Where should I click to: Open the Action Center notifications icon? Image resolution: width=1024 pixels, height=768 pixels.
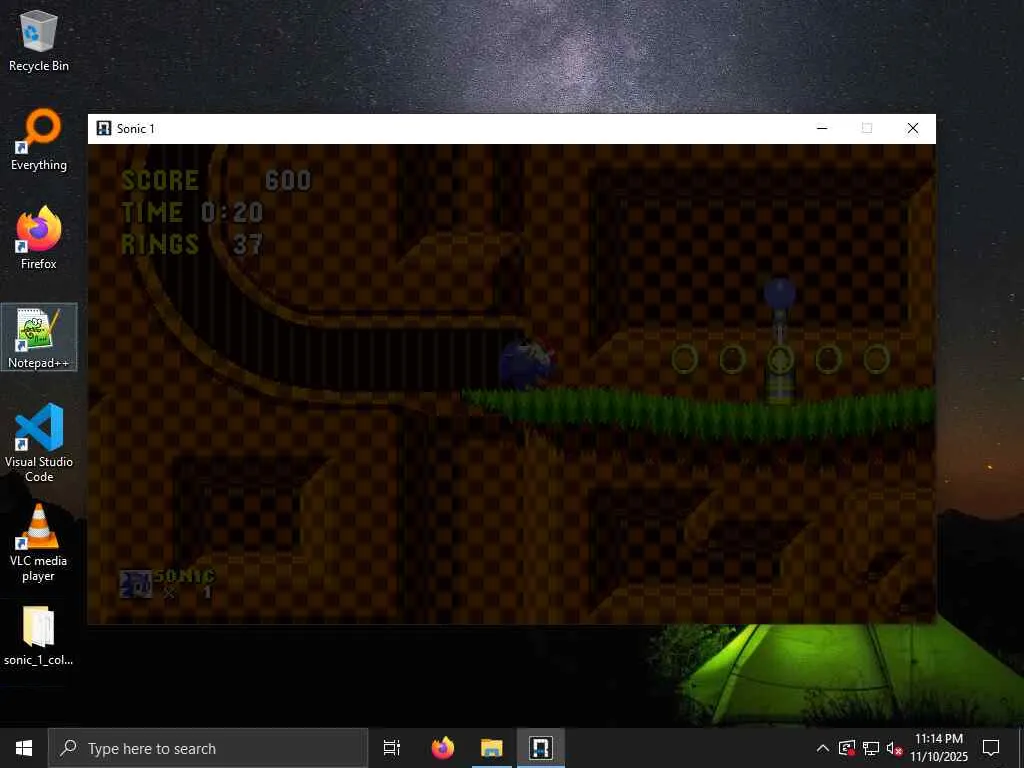[991, 748]
